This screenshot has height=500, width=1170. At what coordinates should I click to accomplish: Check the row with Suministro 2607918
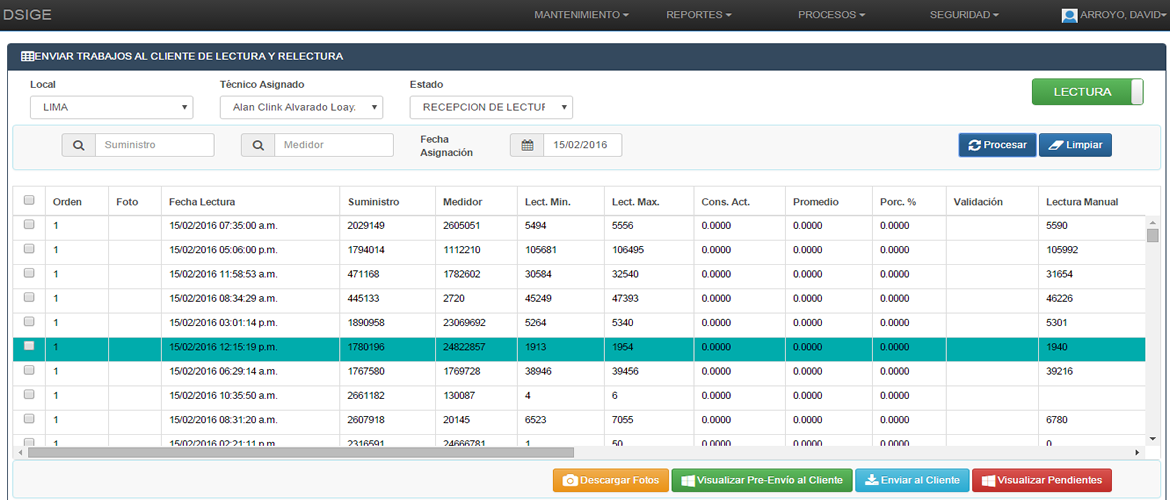[x=29, y=419]
